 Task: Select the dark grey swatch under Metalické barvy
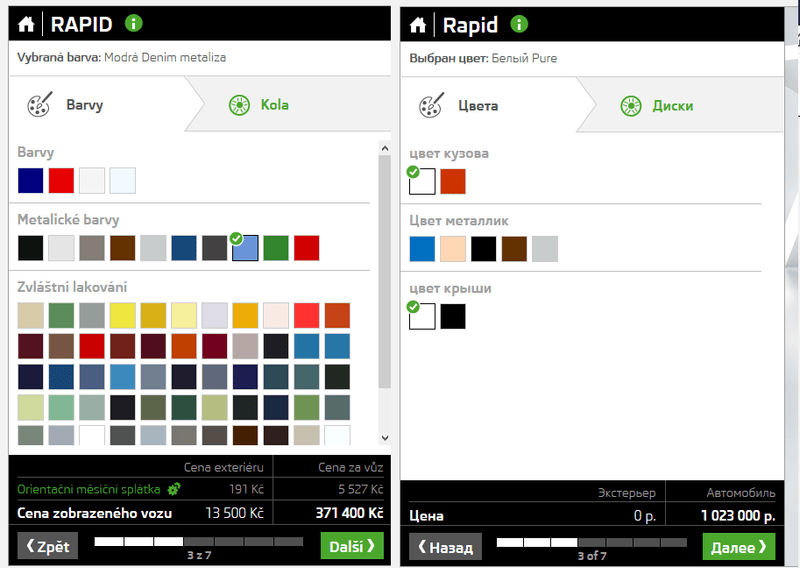pyautogui.click(x=214, y=248)
